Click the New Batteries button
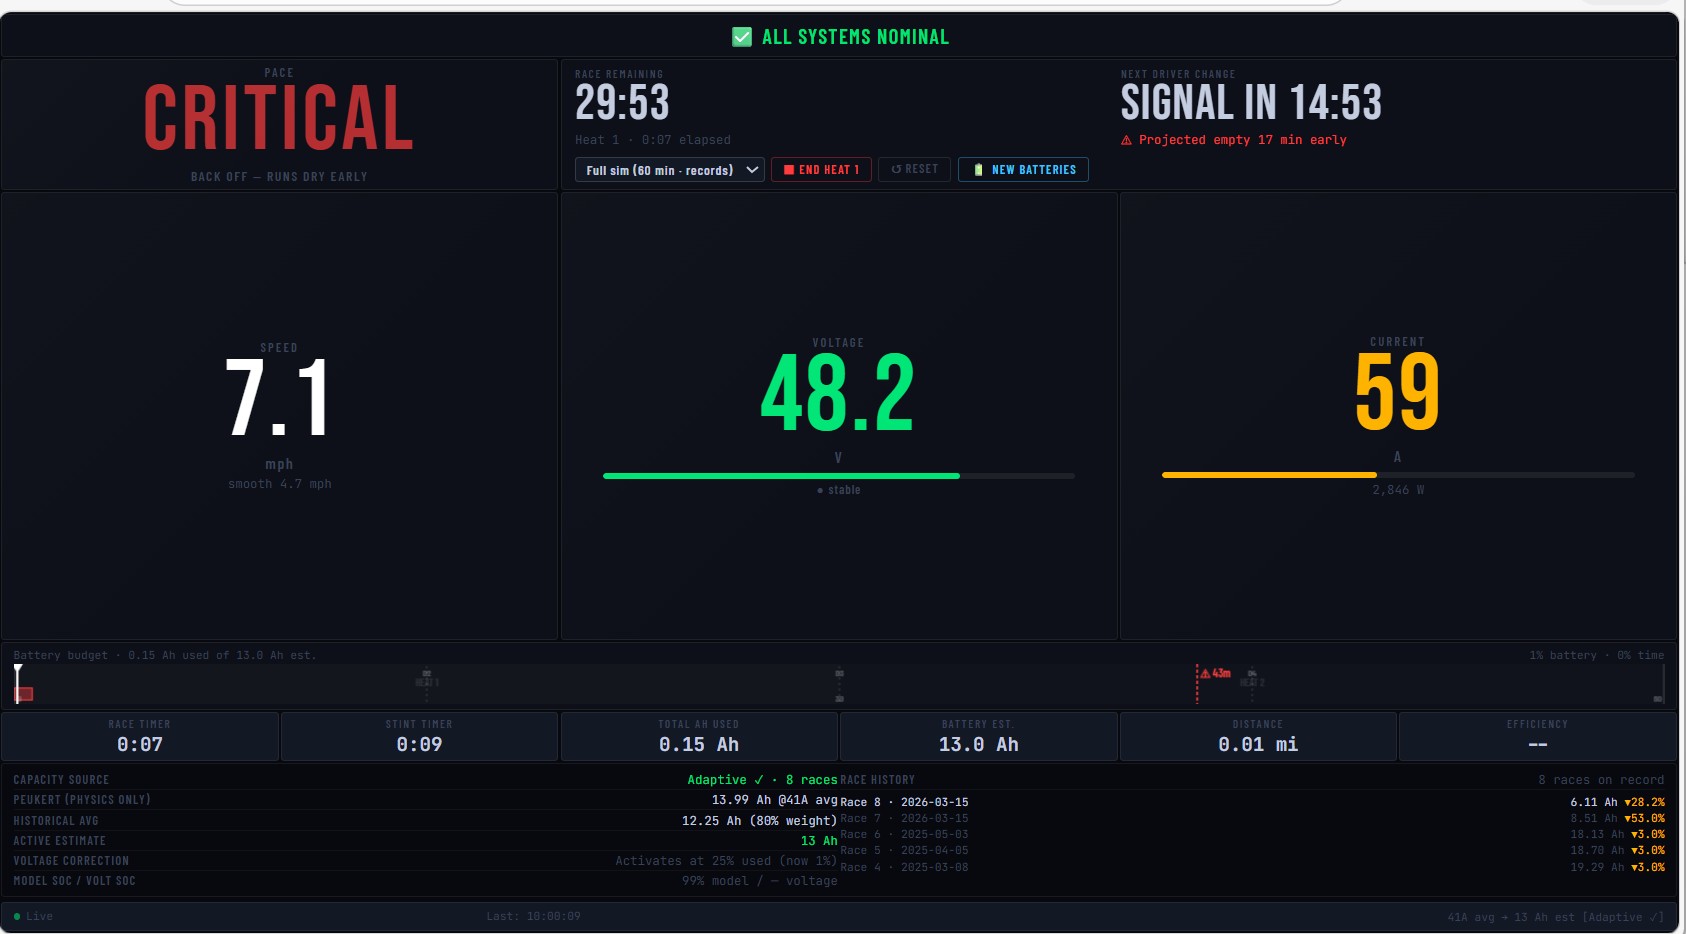1686x934 pixels. point(1023,170)
